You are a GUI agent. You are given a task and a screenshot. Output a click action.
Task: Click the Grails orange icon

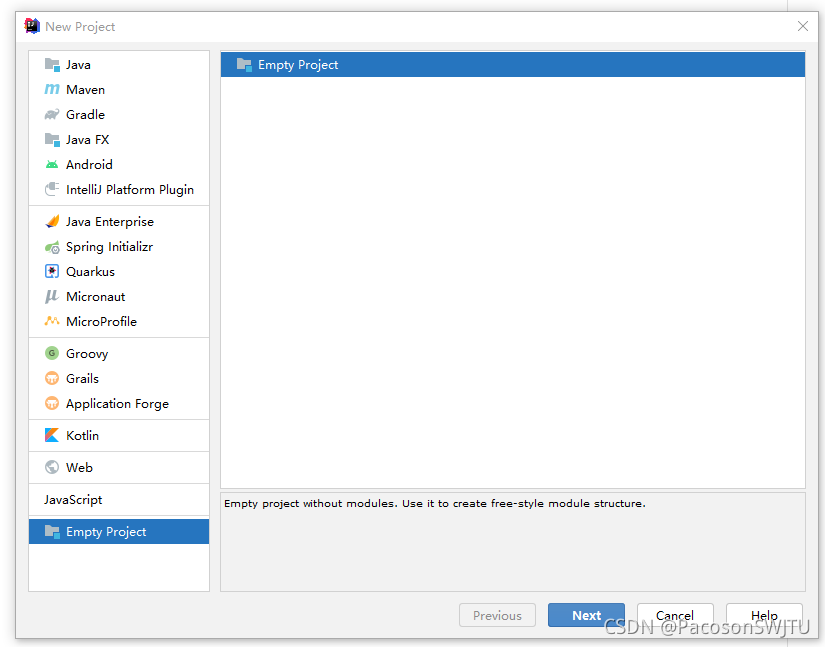point(52,378)
